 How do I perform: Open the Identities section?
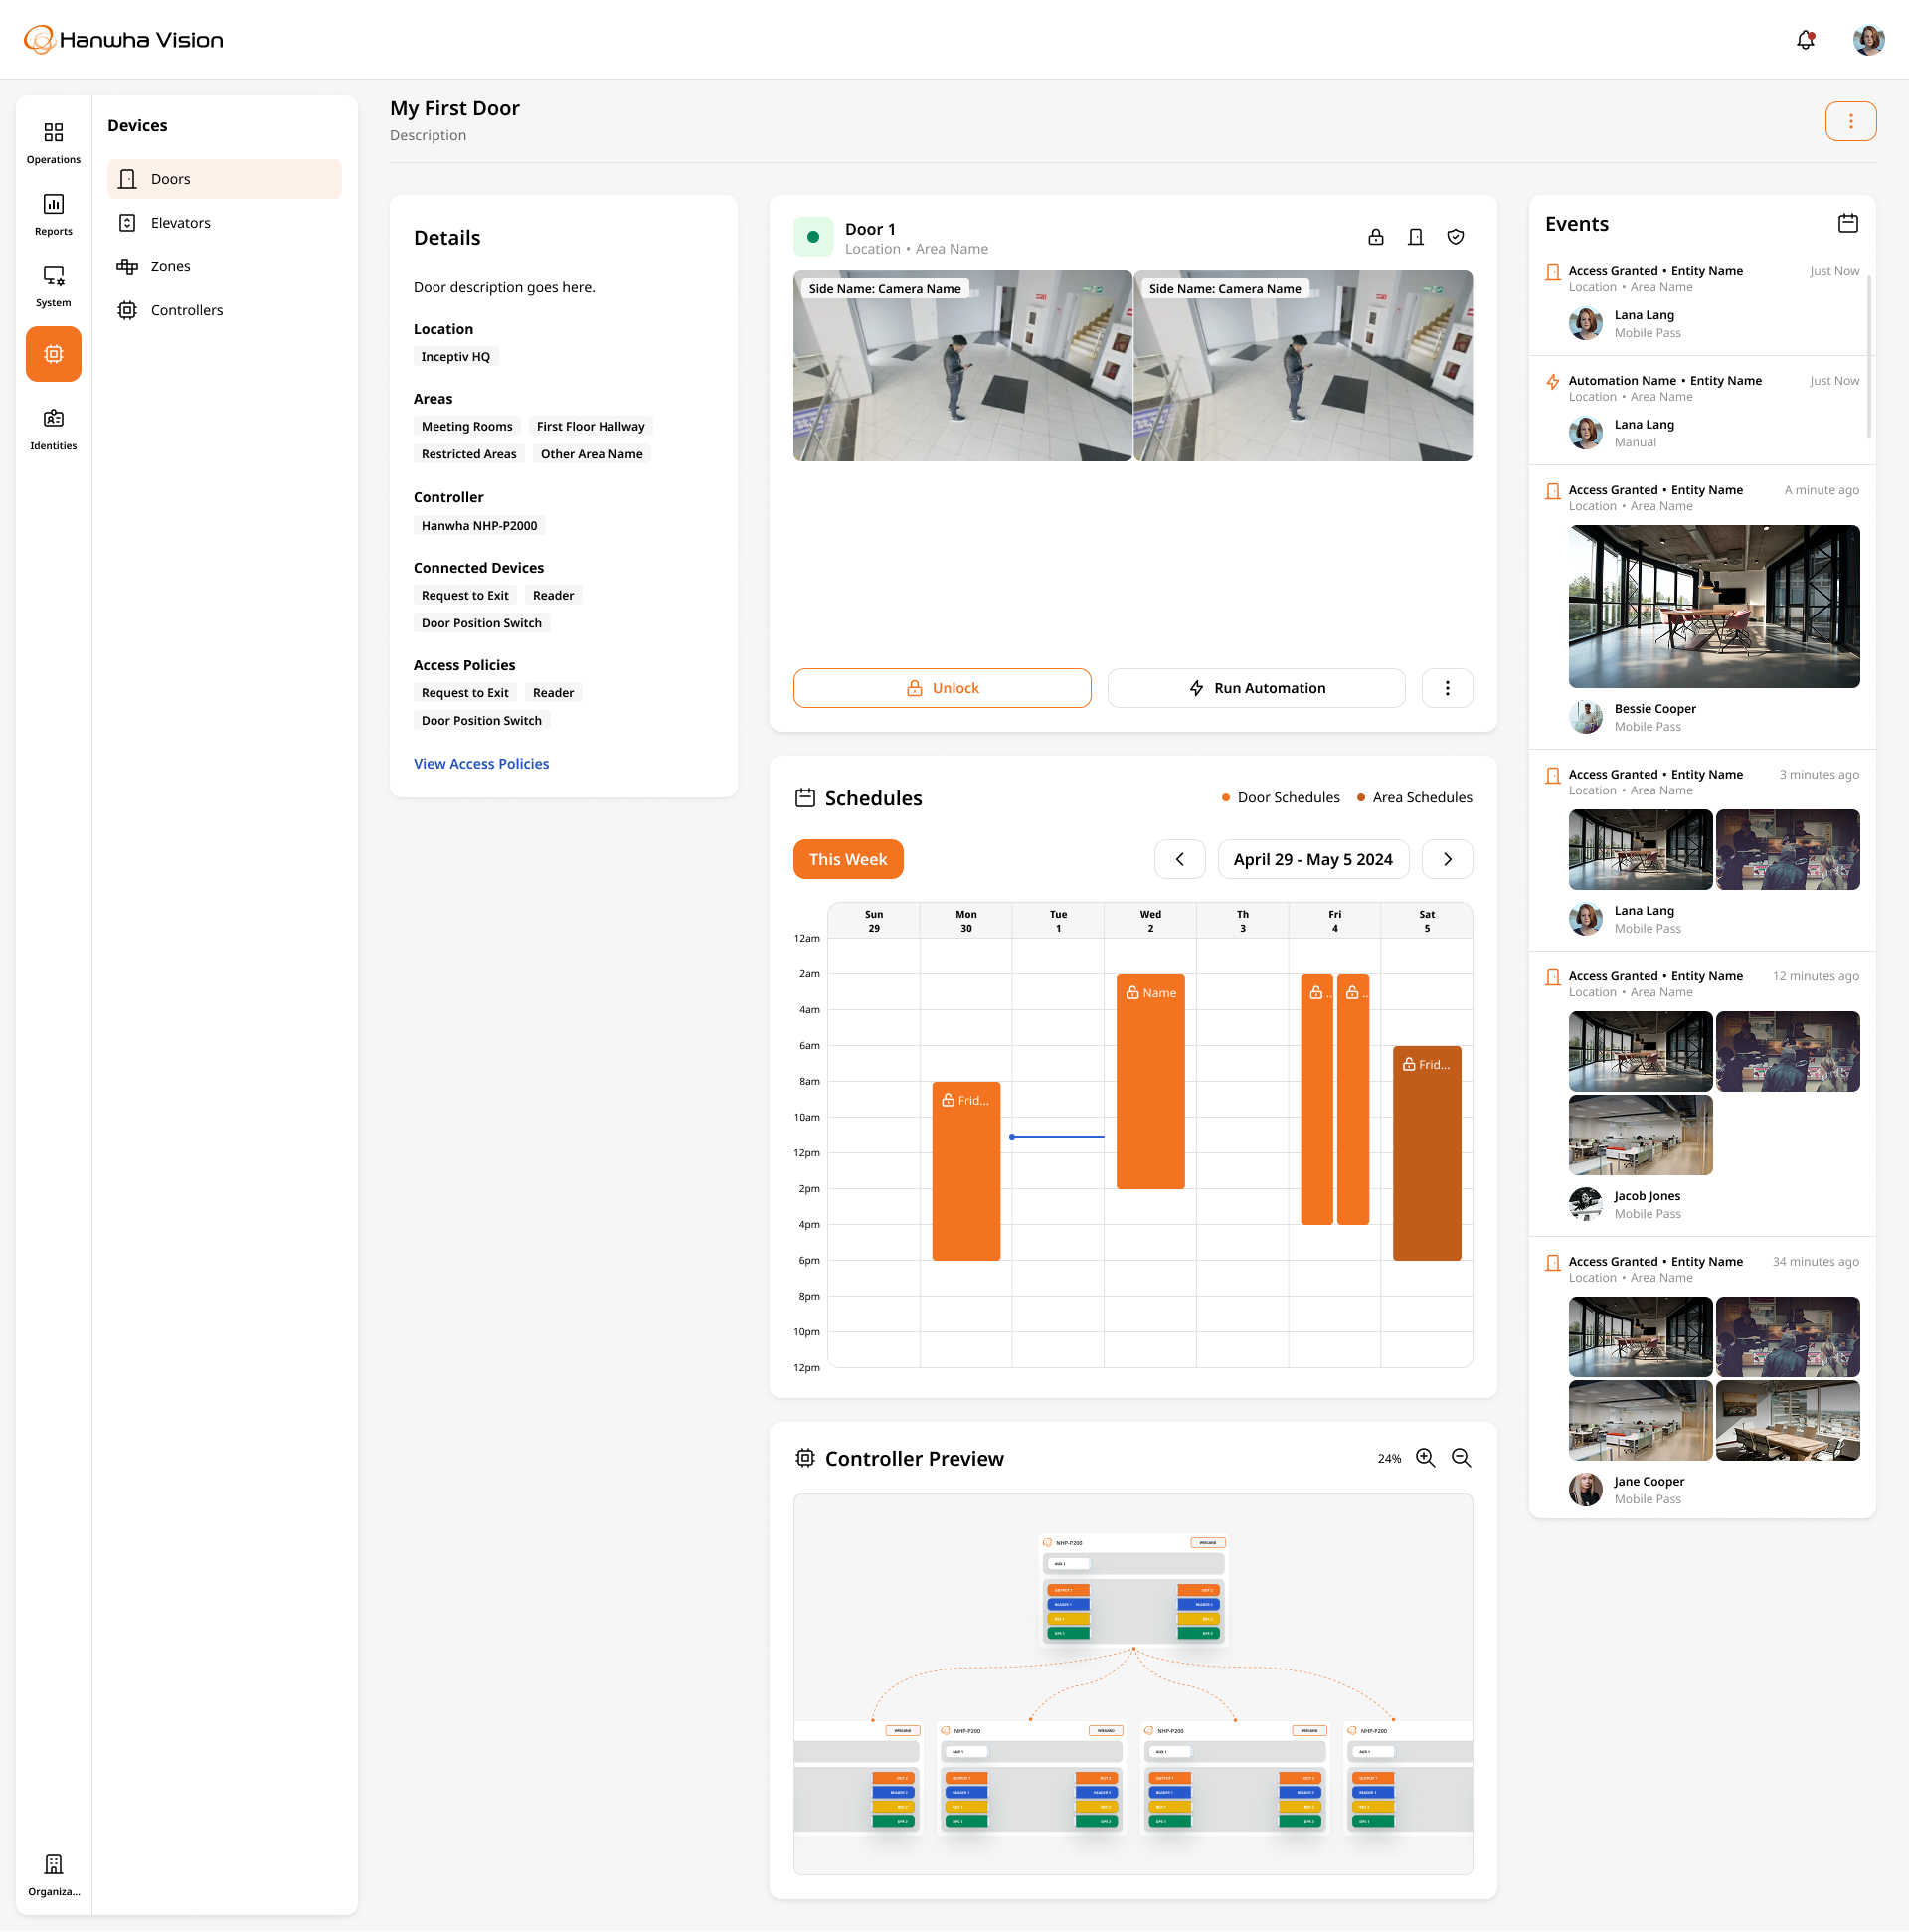(x=54, y=430)
